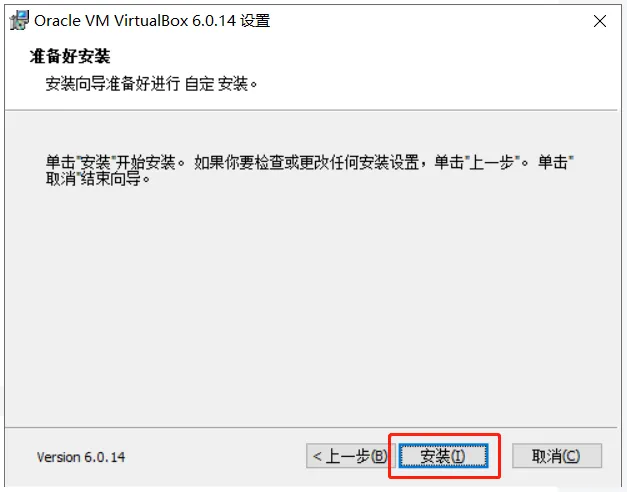Click the separator line above the buttons
The height and width of the screenshot is (492, 627).
311,427
